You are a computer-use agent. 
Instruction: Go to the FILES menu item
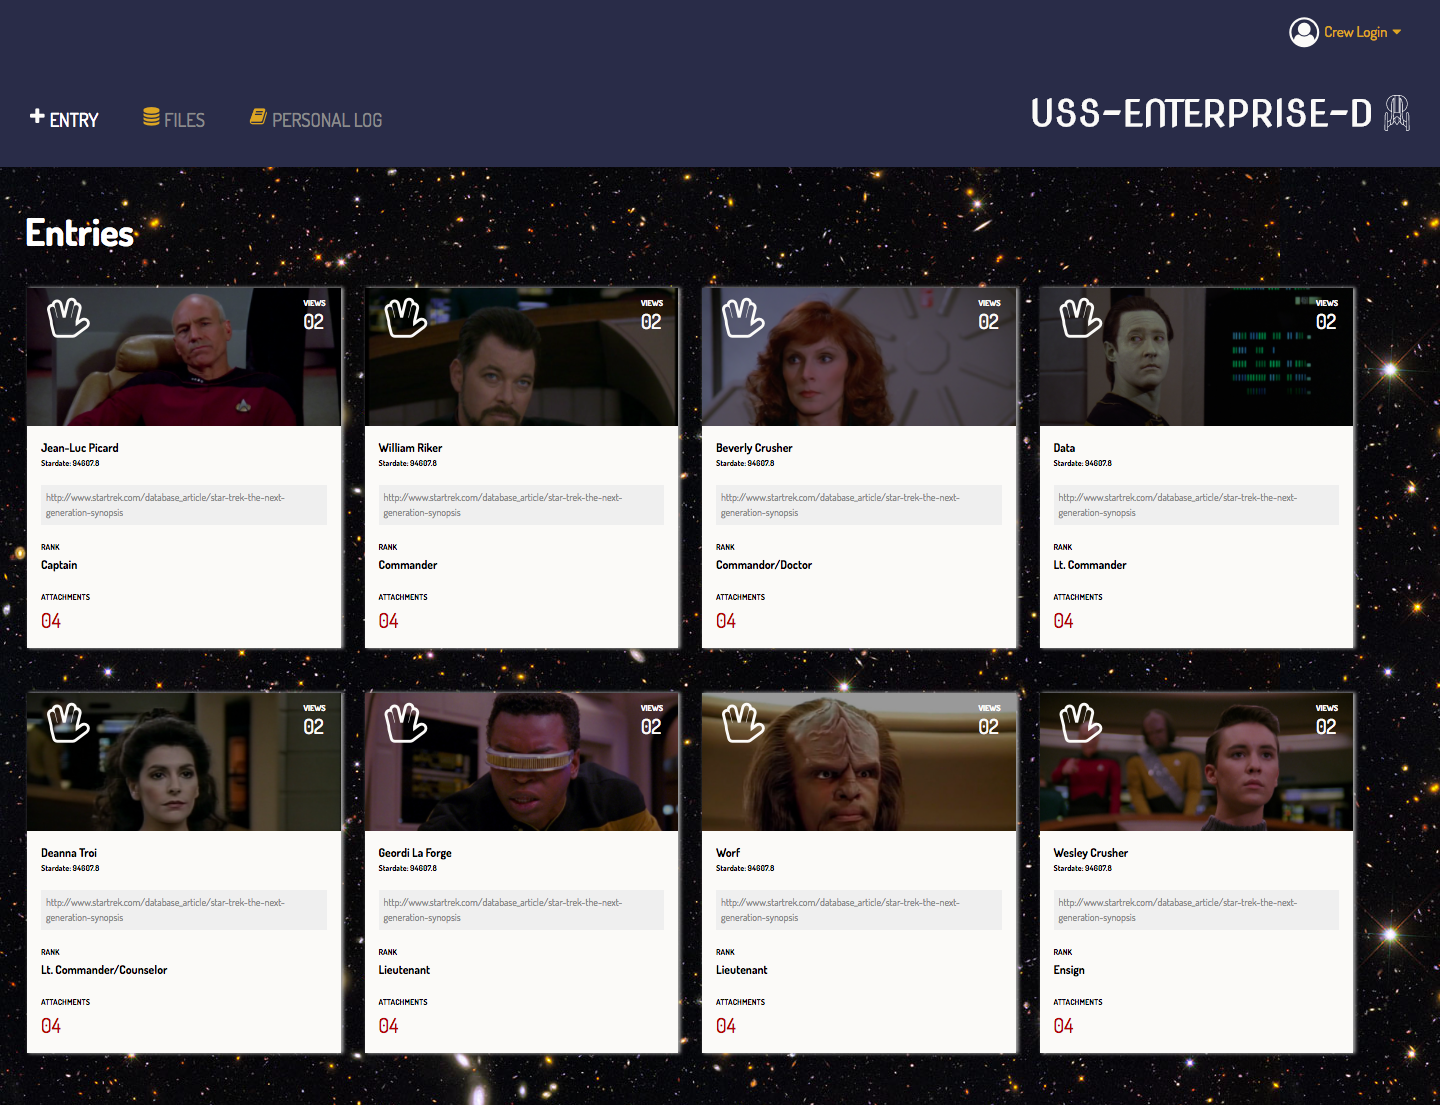coord(184,120)
